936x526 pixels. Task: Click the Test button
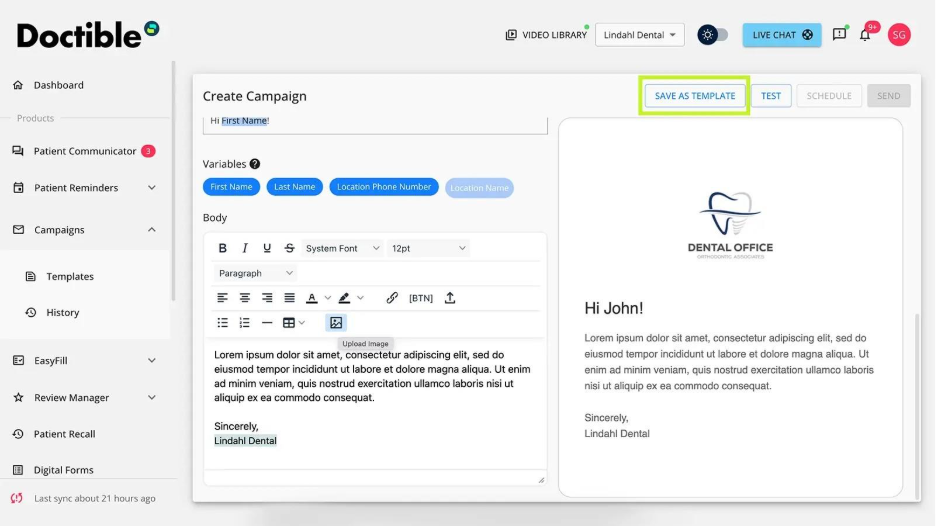(x=771, y=96)
